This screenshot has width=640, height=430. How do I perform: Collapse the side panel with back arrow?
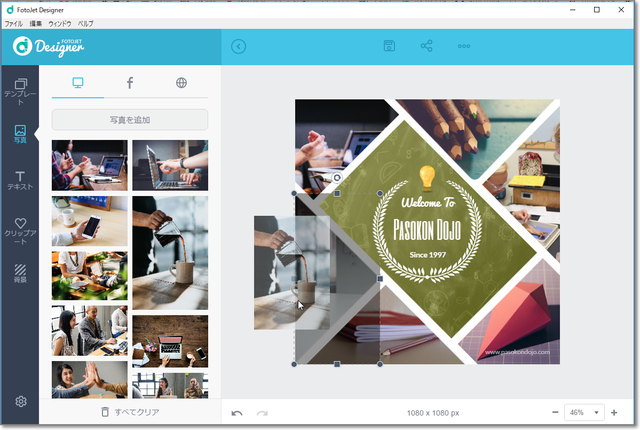point(238,46)
